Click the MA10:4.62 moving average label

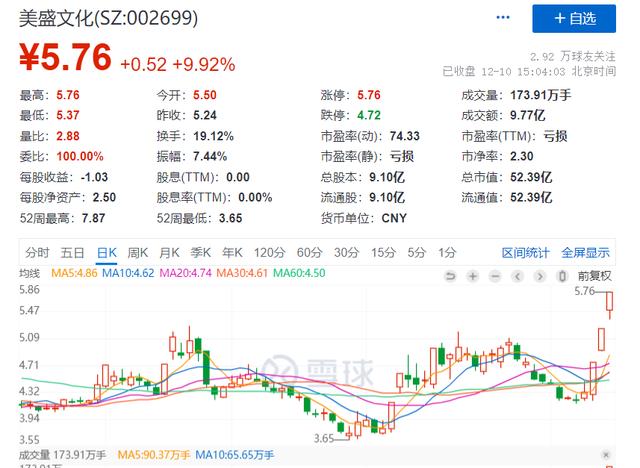(x=128, y=273)
